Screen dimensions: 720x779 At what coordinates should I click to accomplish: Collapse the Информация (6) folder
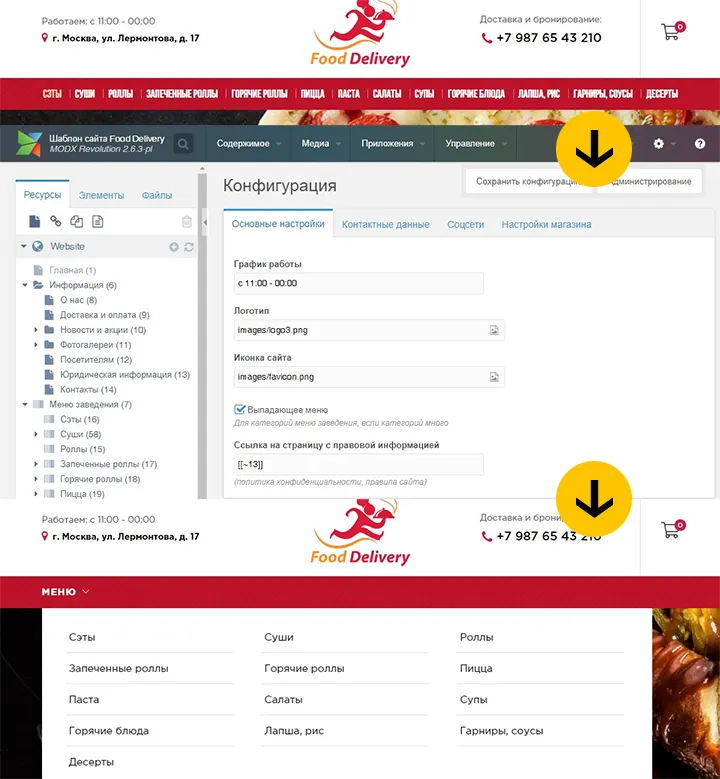point(25,285)
